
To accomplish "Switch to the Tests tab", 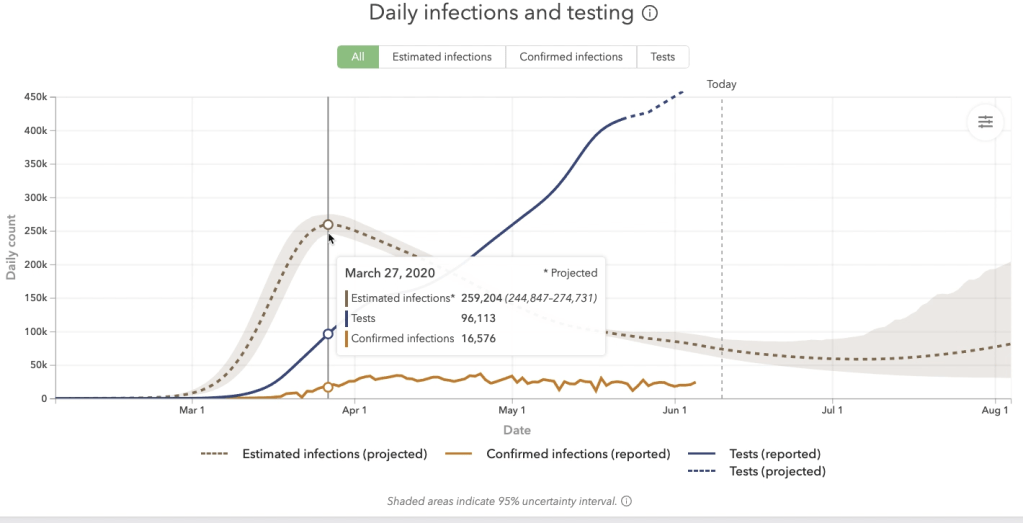I will tap(663, 57).
